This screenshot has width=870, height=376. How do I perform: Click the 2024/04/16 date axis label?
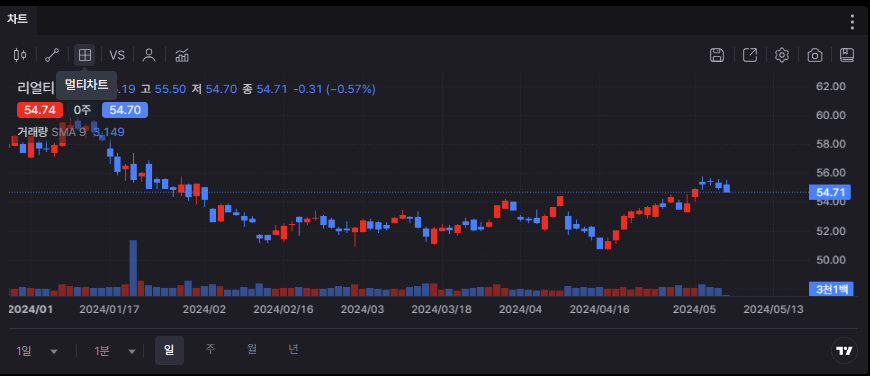click(600, 309)
